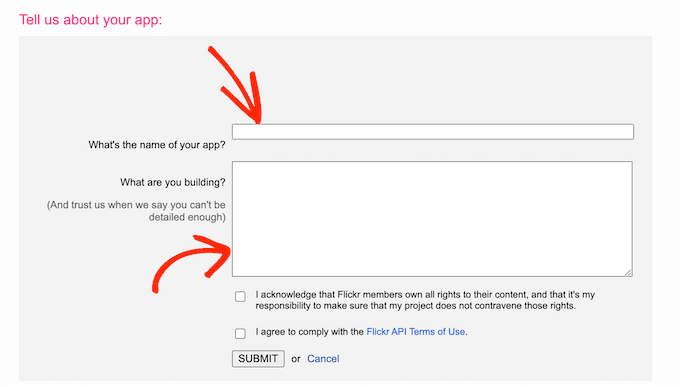
Task: Check the Flickr members rights acknowledgement box
Action: (x=240, y=296)
